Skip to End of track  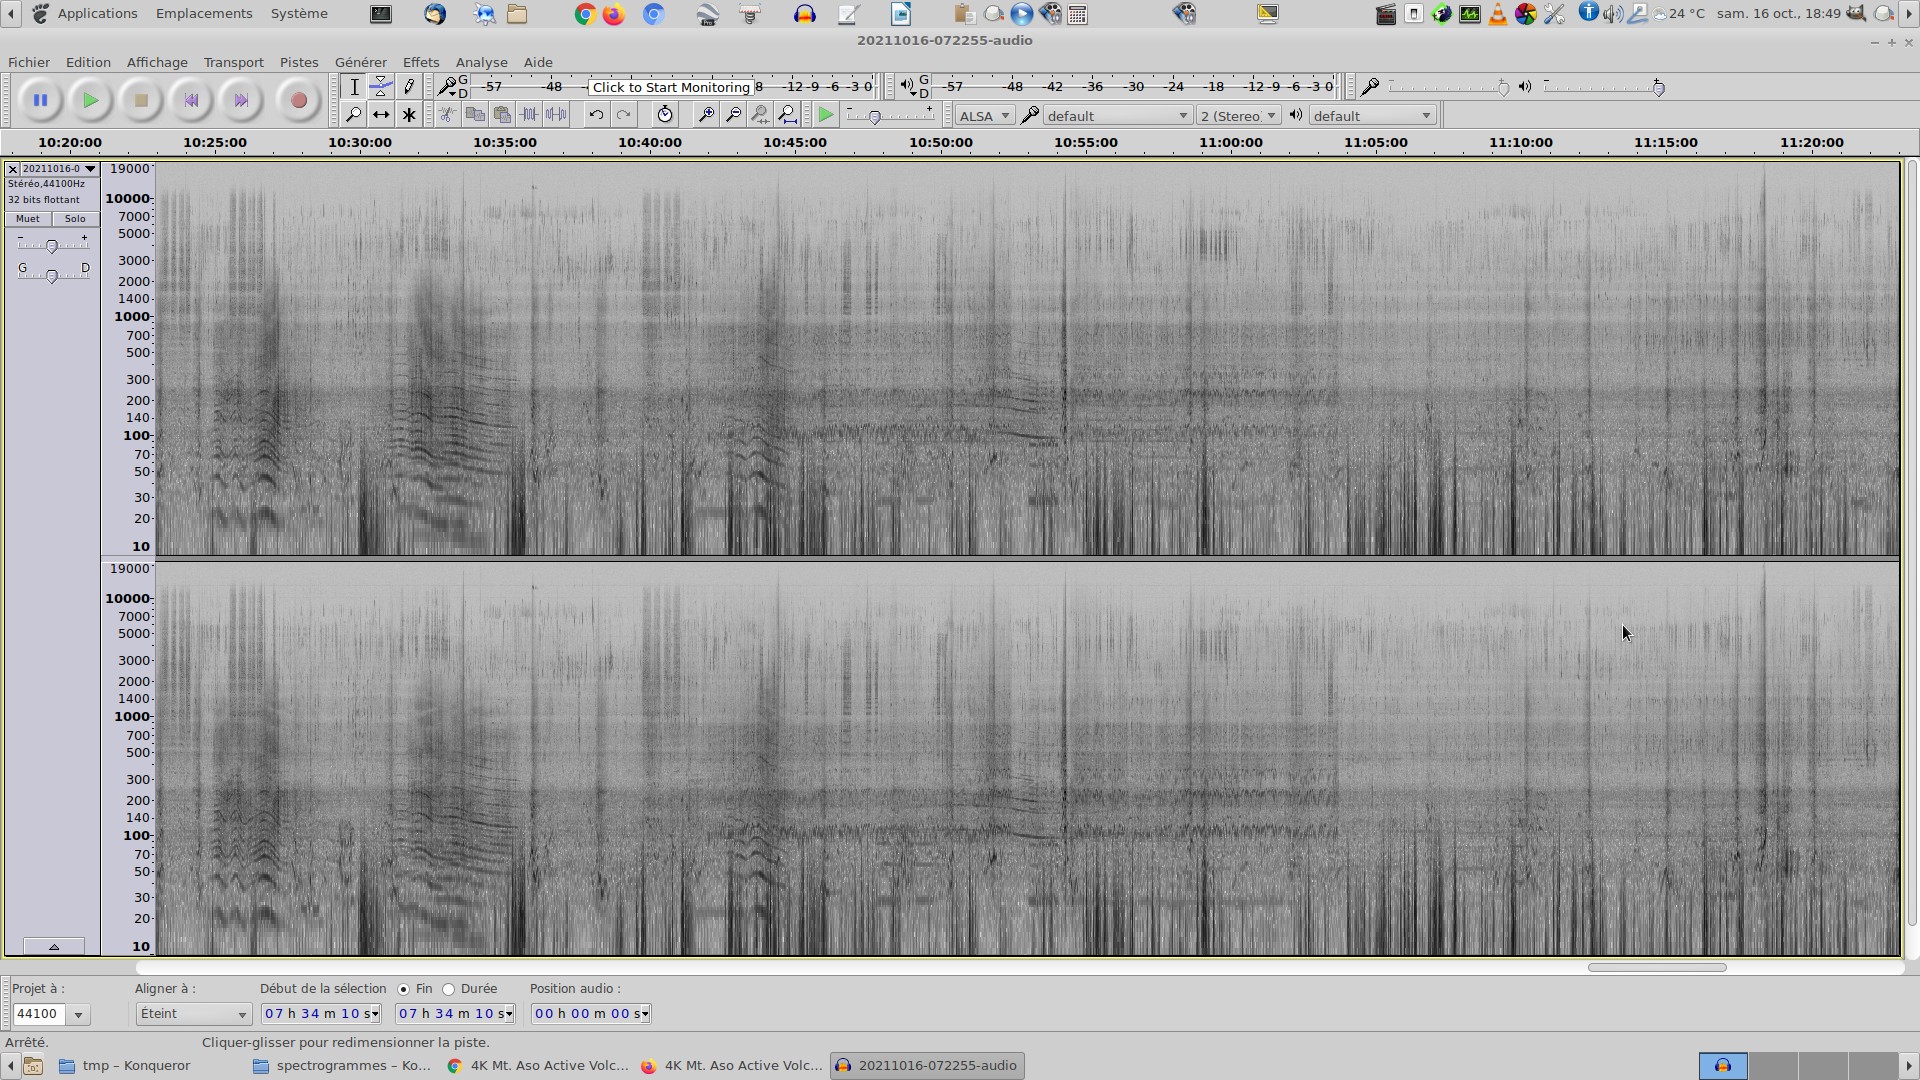pos(240,100)
